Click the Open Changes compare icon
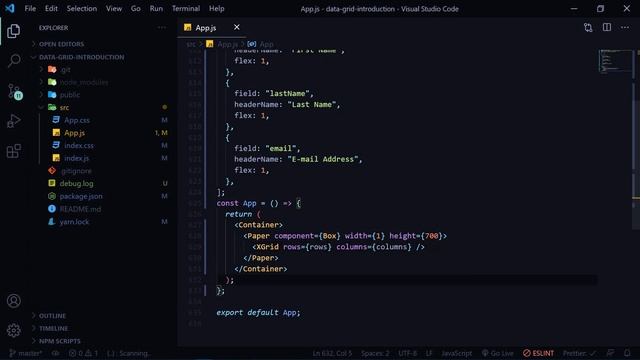 coord(588,28)
